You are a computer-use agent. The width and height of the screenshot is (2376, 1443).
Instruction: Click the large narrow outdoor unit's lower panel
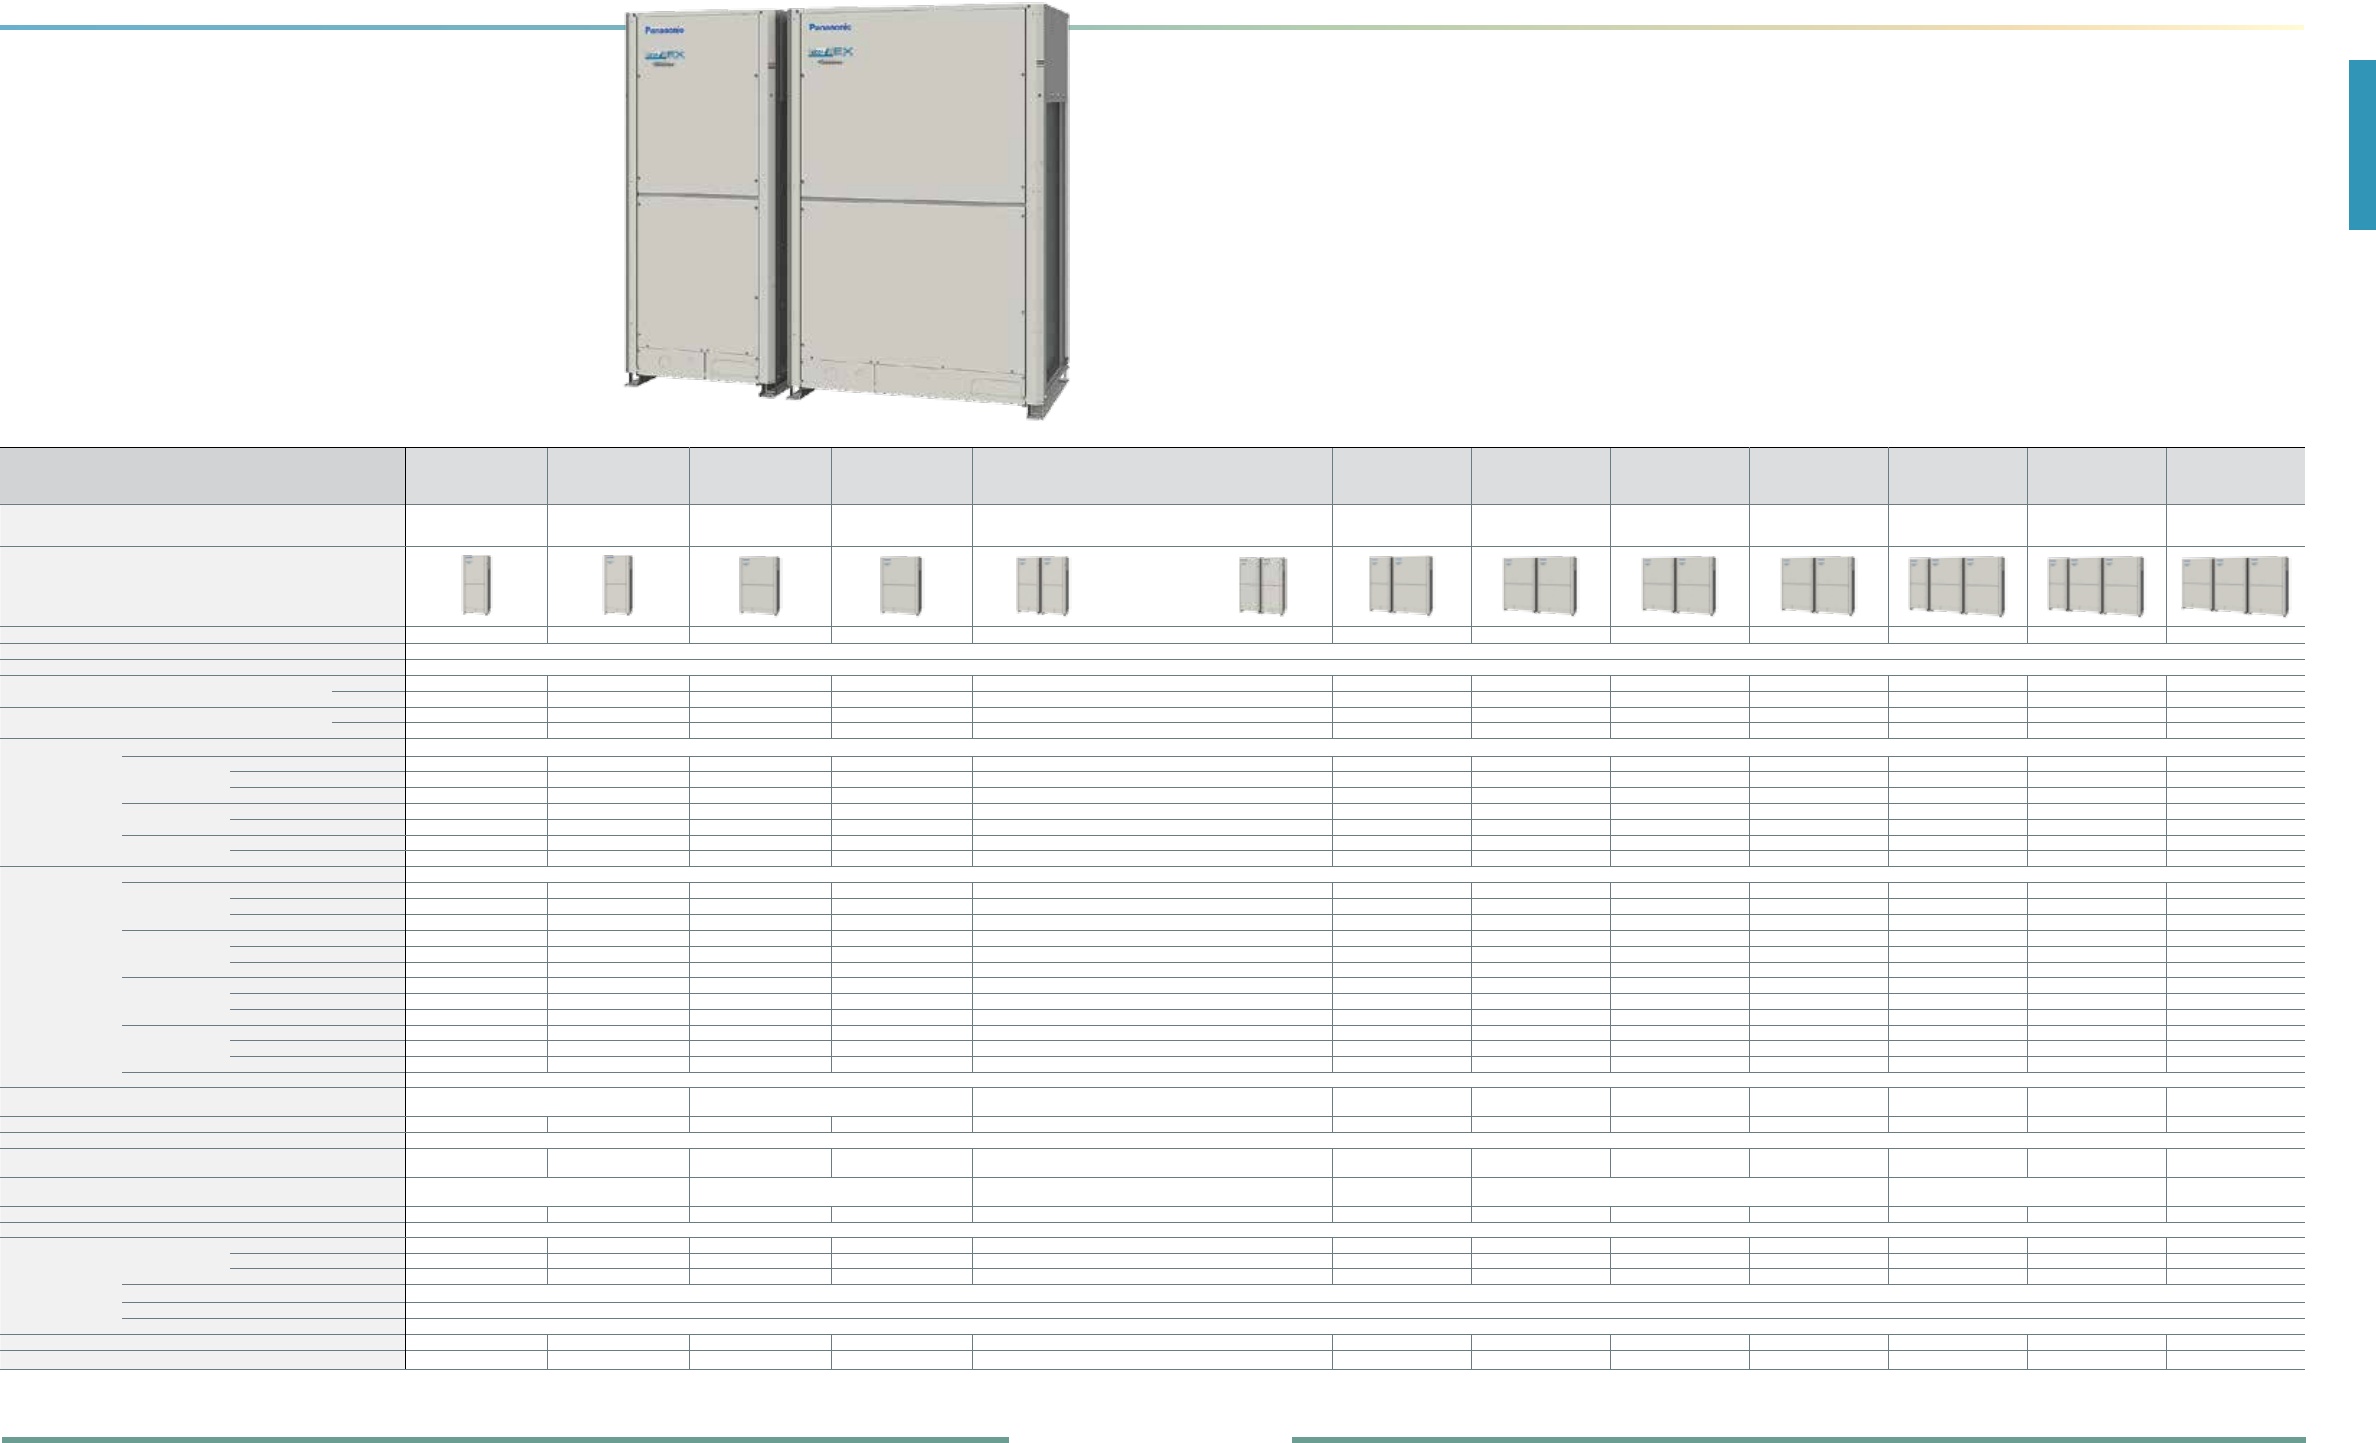click(x=698, y=270)
